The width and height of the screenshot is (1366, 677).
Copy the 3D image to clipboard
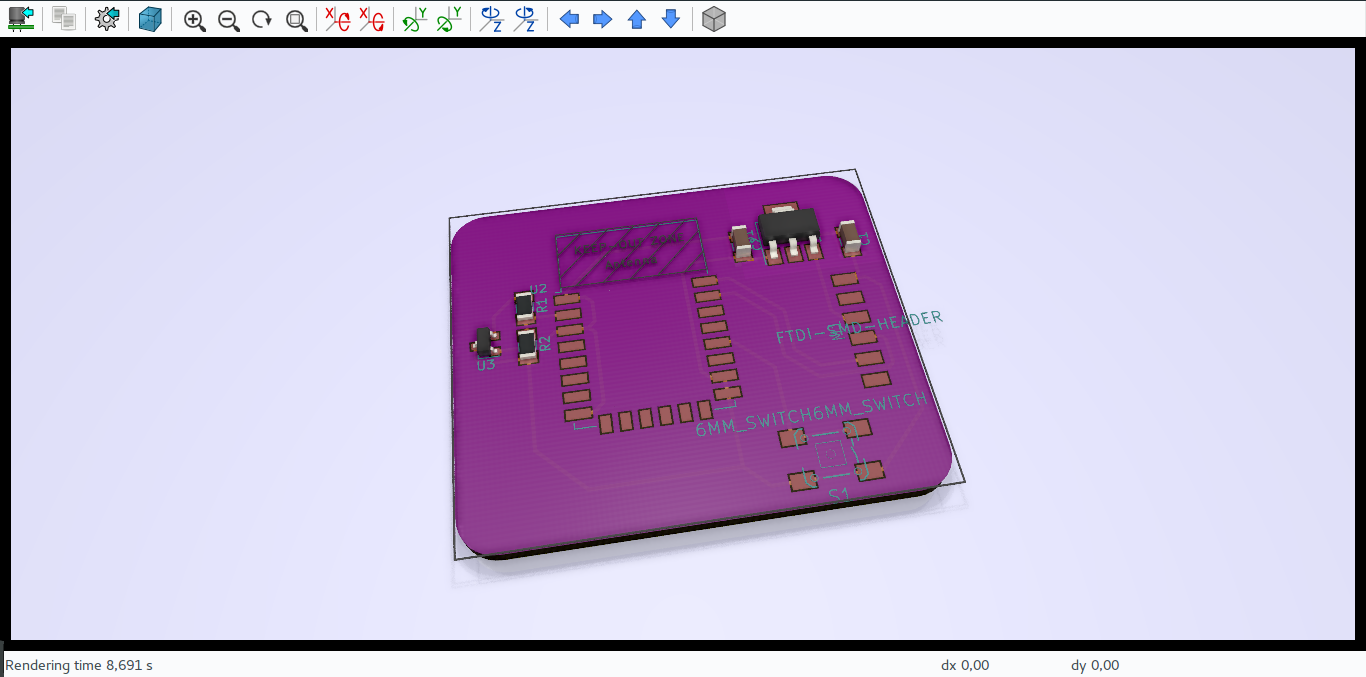63,18
